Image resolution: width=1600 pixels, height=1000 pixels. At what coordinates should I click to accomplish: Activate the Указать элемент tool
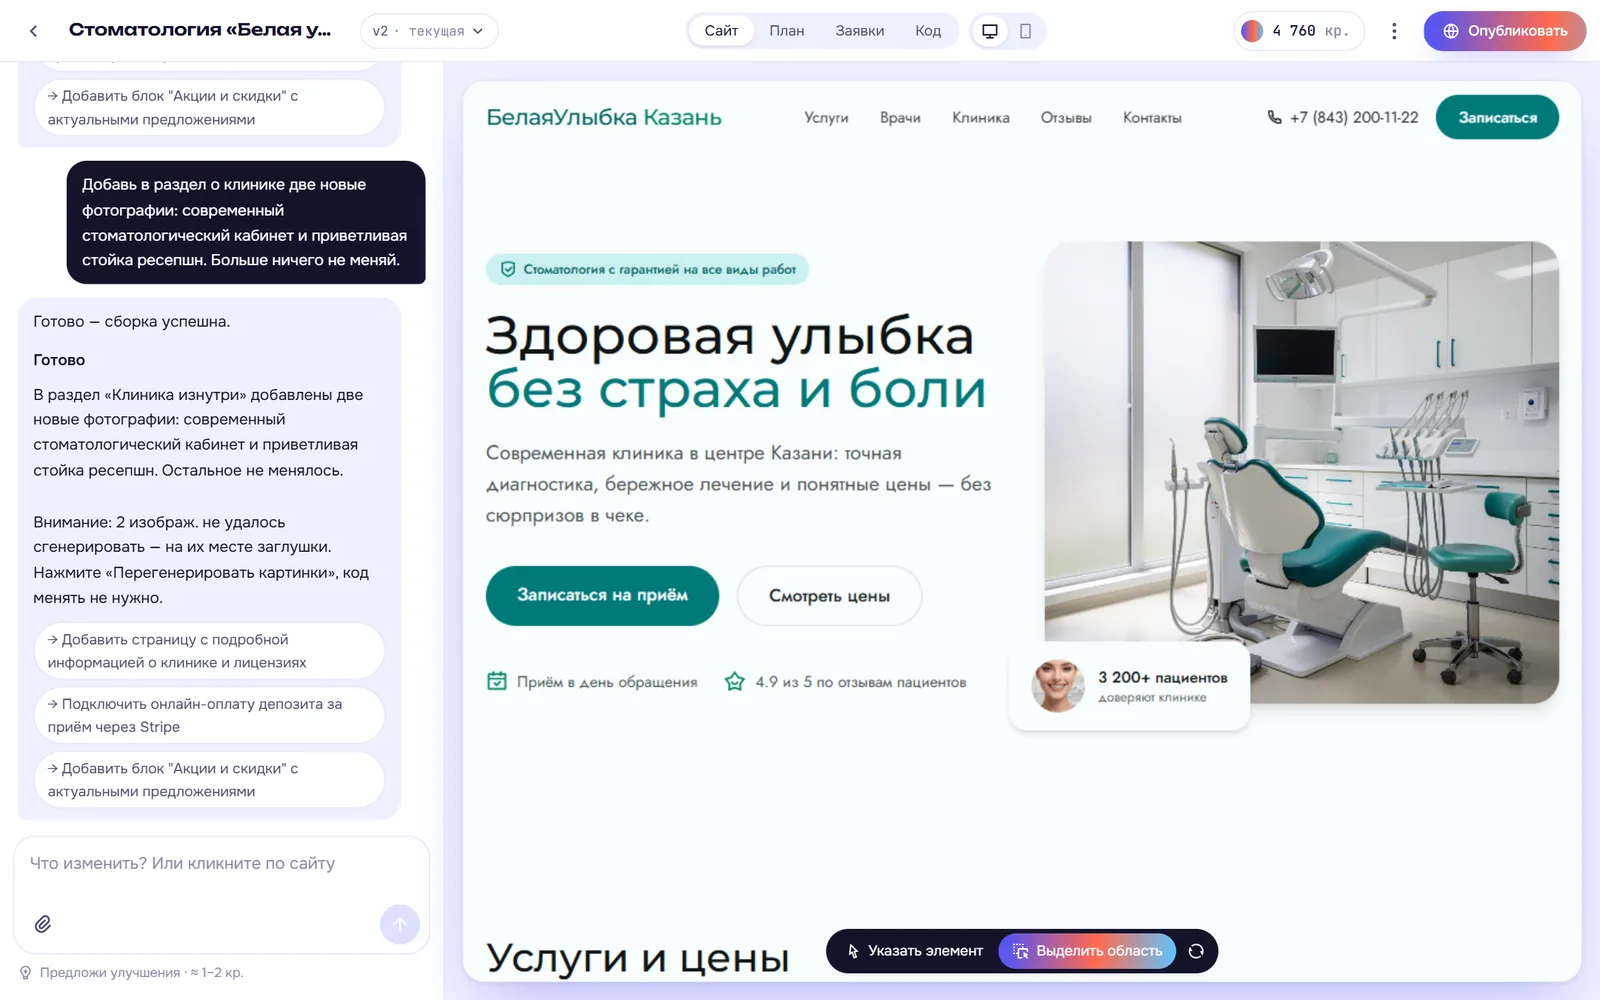pyautogui.click(x=915, y=951)
